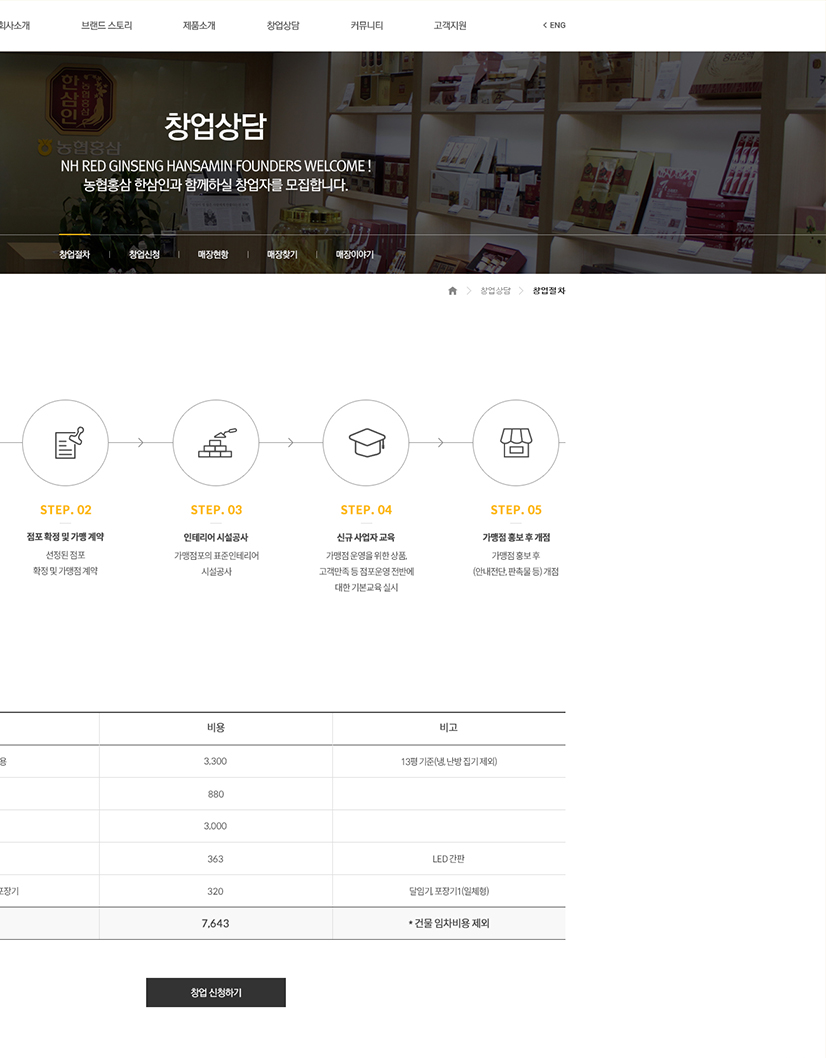826x1058 pixels.
Task: Open the 고객지원 menu
Action: tap(450, 26)
